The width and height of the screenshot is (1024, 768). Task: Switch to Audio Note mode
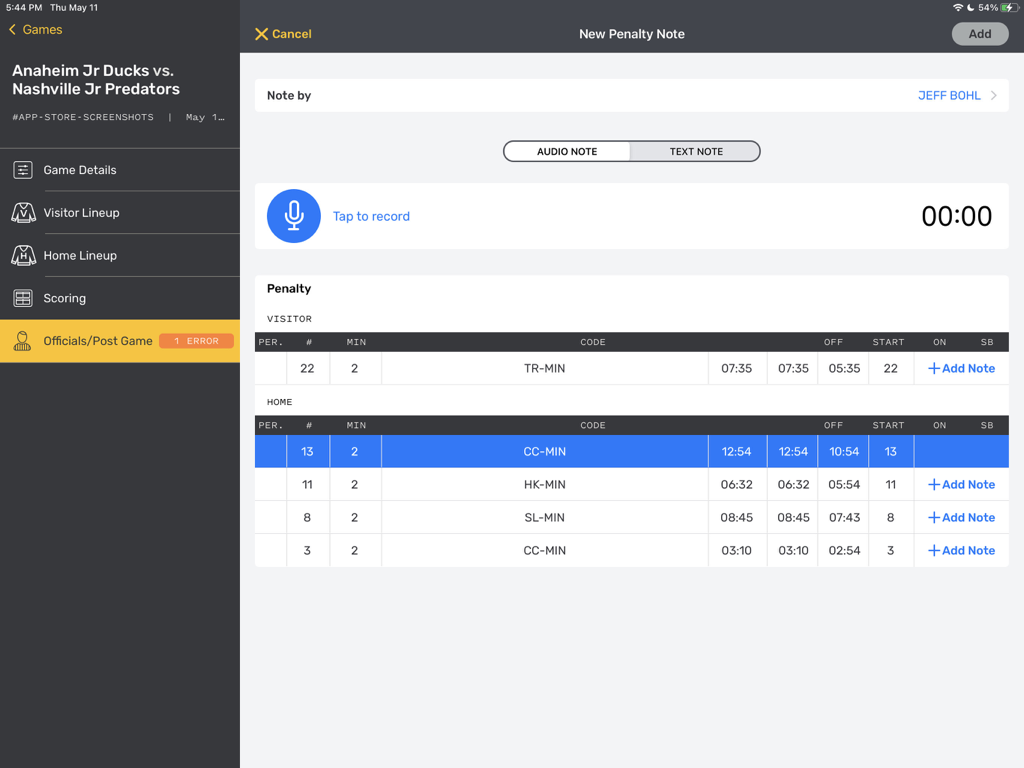pyautogui.click(x=567, y=151)
